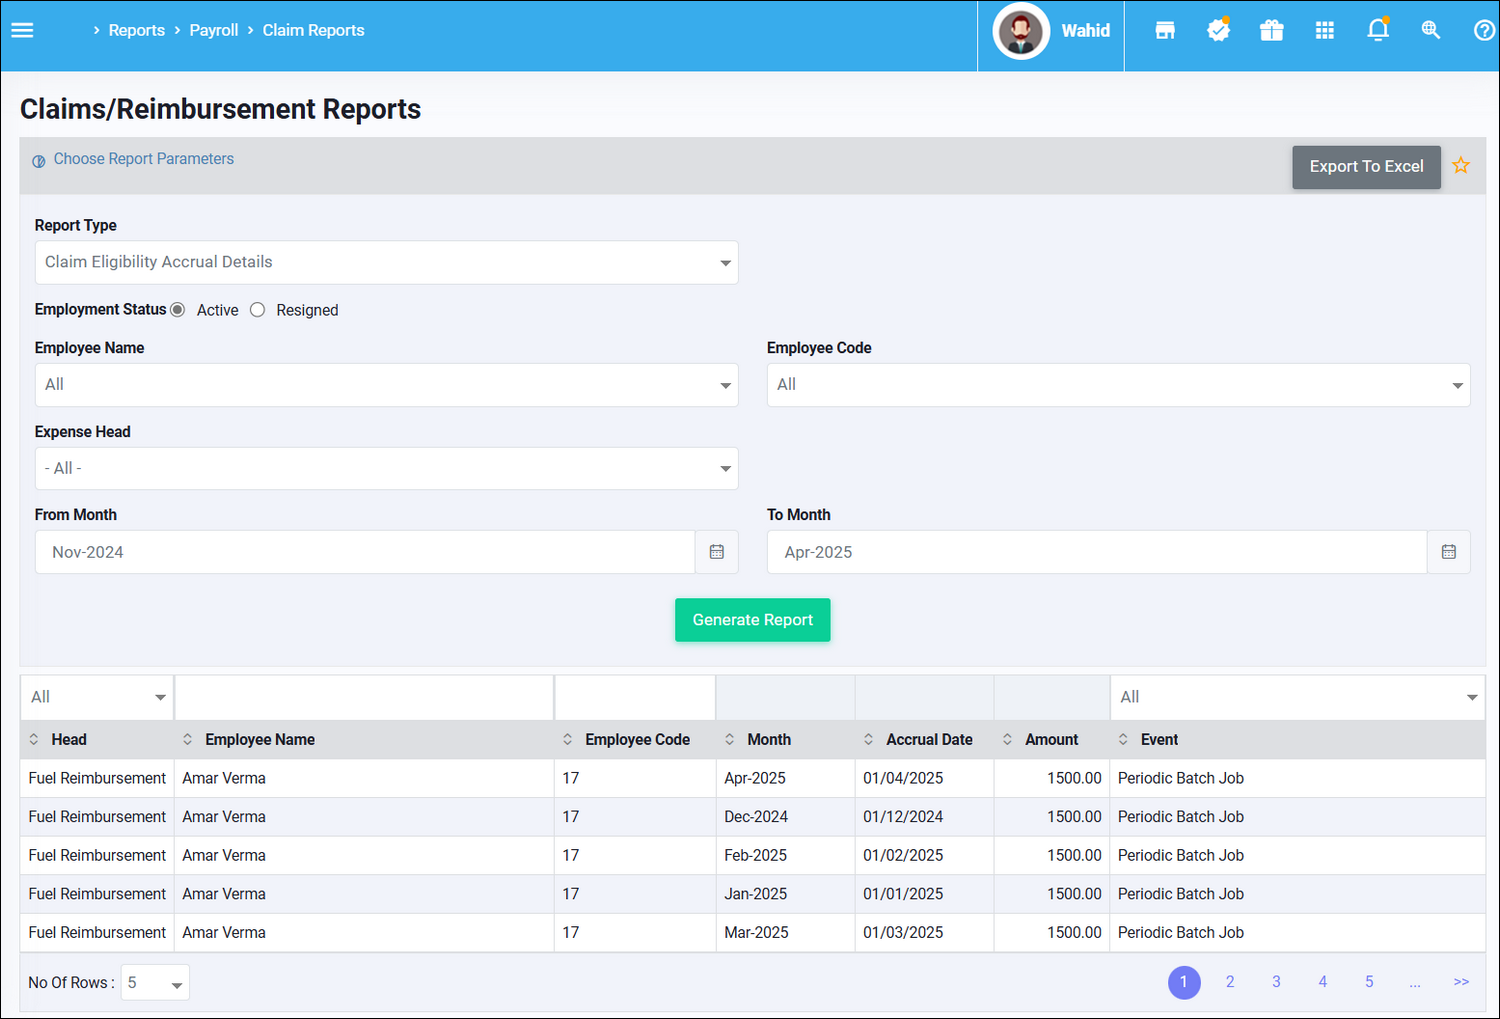This screenshot has height=1019, width=1500.
Task: Go to page 4 of results
Action: [1323, 982]
